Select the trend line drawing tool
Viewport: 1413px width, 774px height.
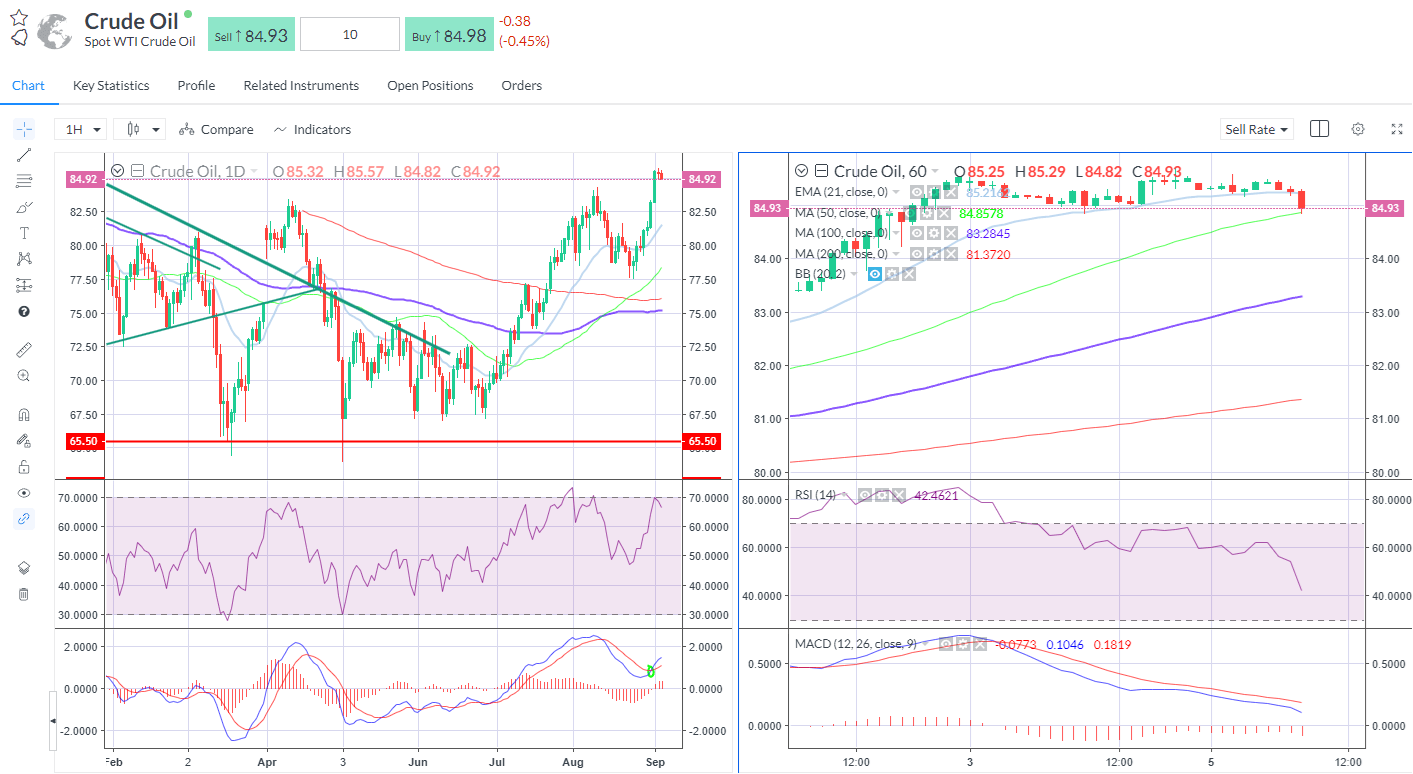(24, 154)
